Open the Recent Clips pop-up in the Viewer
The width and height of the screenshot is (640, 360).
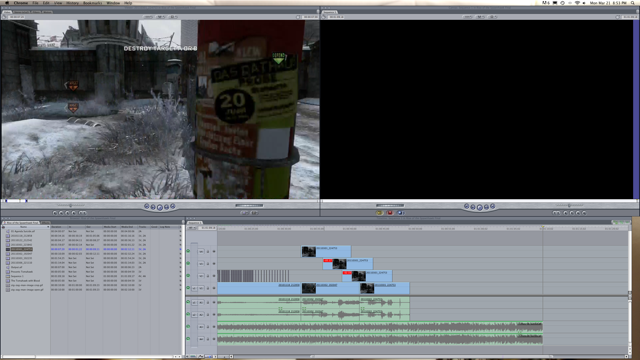pos(245,213)
